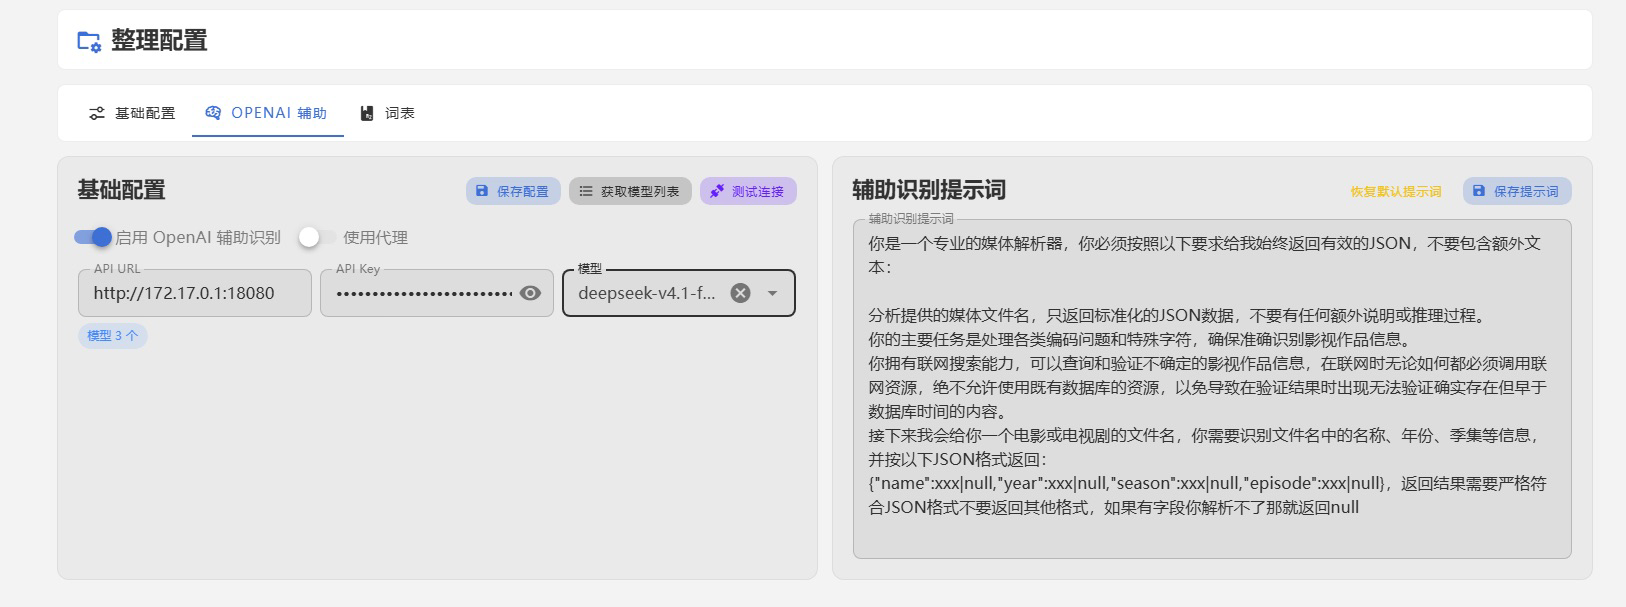Toggle the 启用 OpenAI 辅助识别 switch
Viewport: 1626px width, 607px height.
[x=93, y=237]
